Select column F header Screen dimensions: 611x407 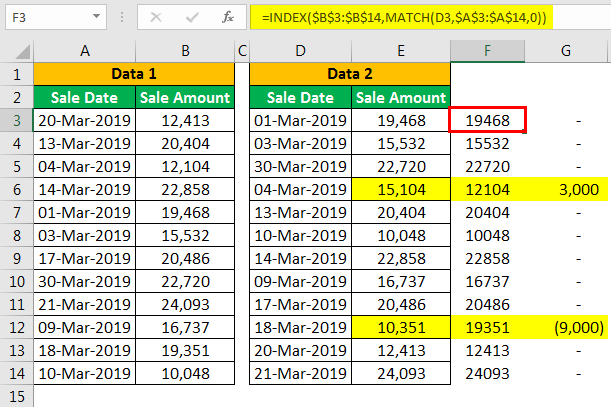pos(487,51)
